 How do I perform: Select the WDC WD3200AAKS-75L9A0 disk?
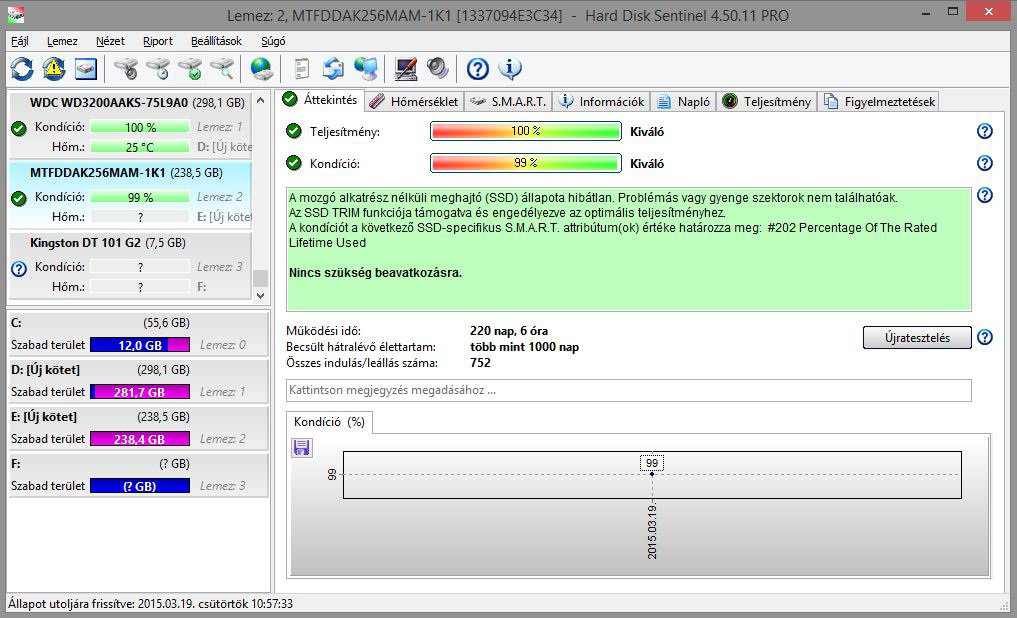[130, 126]
